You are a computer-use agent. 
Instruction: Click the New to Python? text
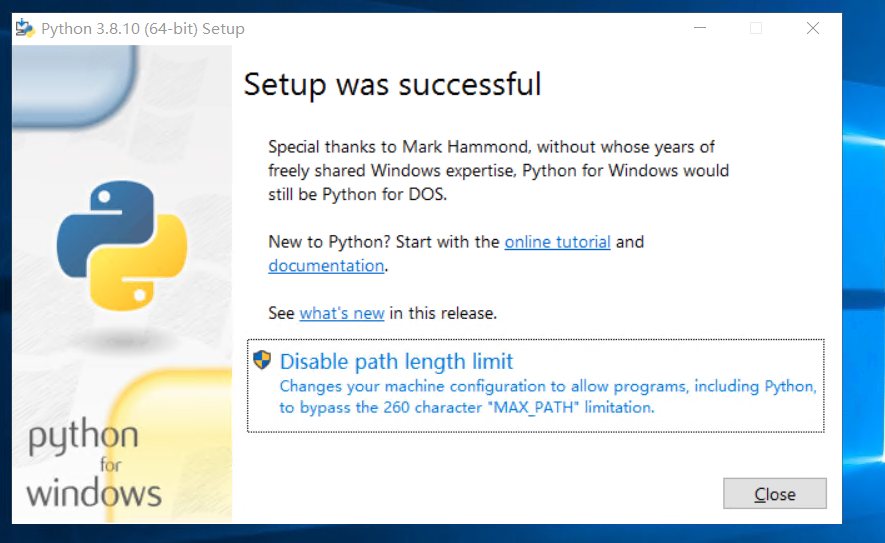coord(329,242)
